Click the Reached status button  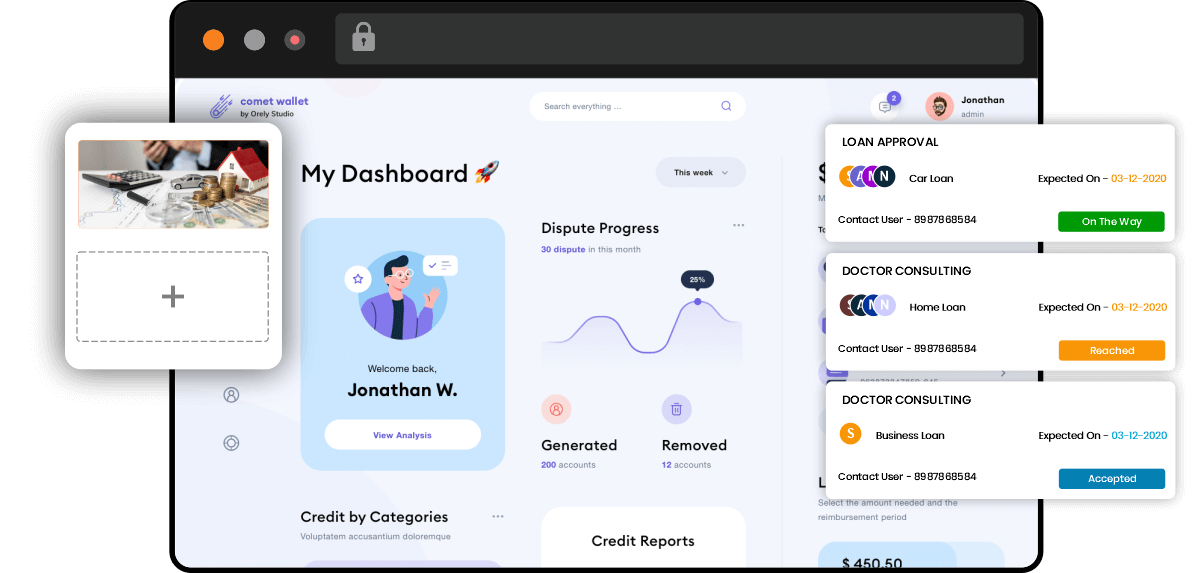pyautogui.click(x=1112, y=350)
